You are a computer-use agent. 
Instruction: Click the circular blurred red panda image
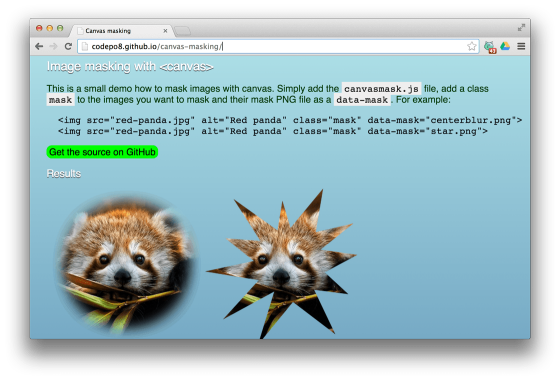tap(126, 264)
